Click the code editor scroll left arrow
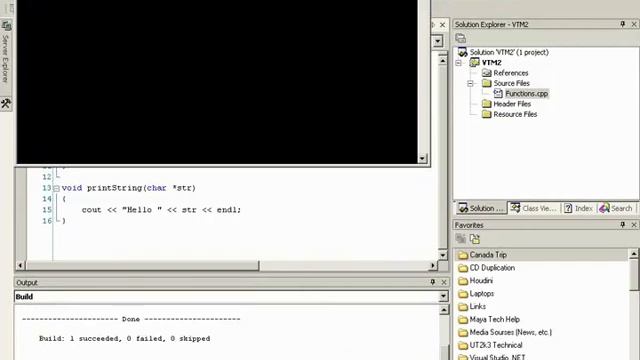The height and width of the screenshot is (360, 640). coord(20,265)
